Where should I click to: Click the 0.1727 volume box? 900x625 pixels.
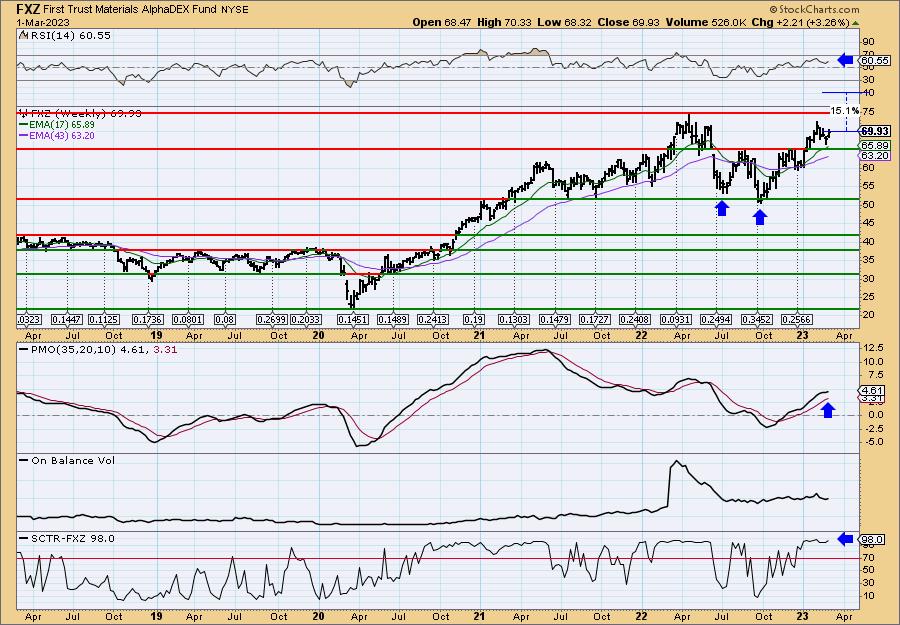pyautogui.click(x=595, y=319)
